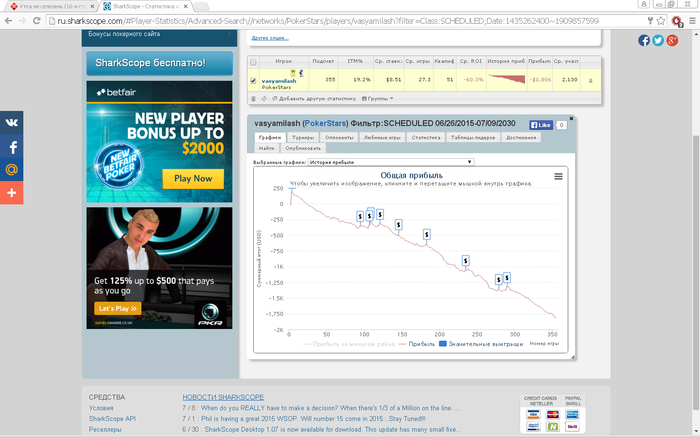The height and width of the screenshot is (438, 700).
Task: Click Let's Play on PKR ad
Action: 117,309
